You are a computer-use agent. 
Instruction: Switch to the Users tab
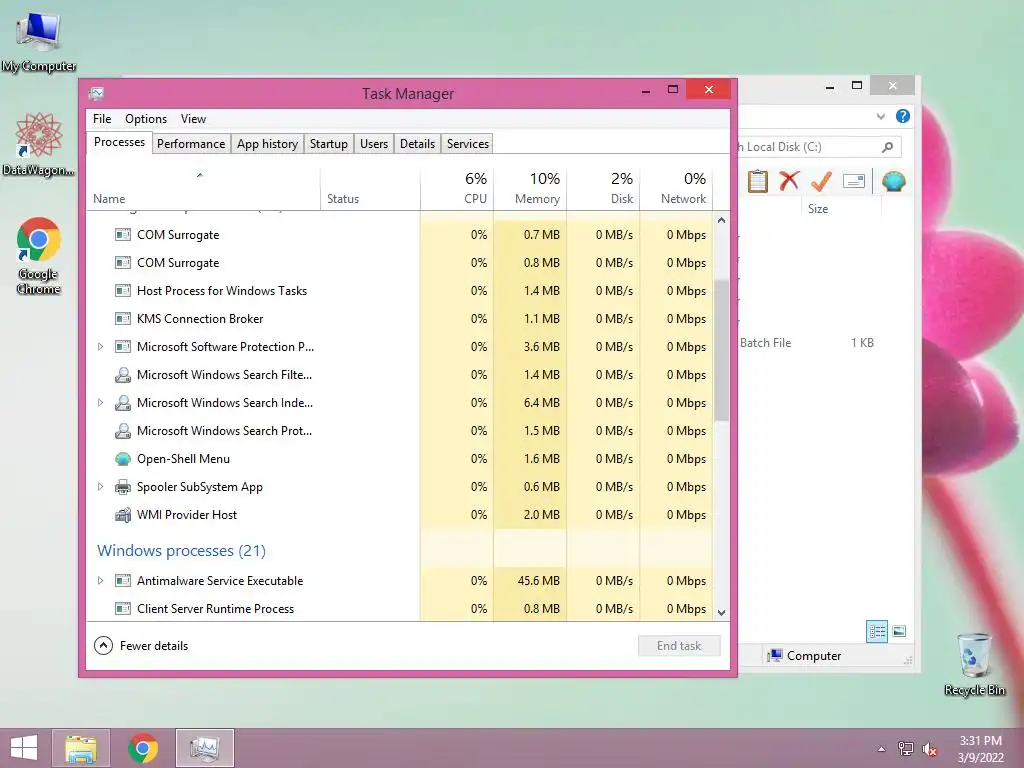[374, 144]
